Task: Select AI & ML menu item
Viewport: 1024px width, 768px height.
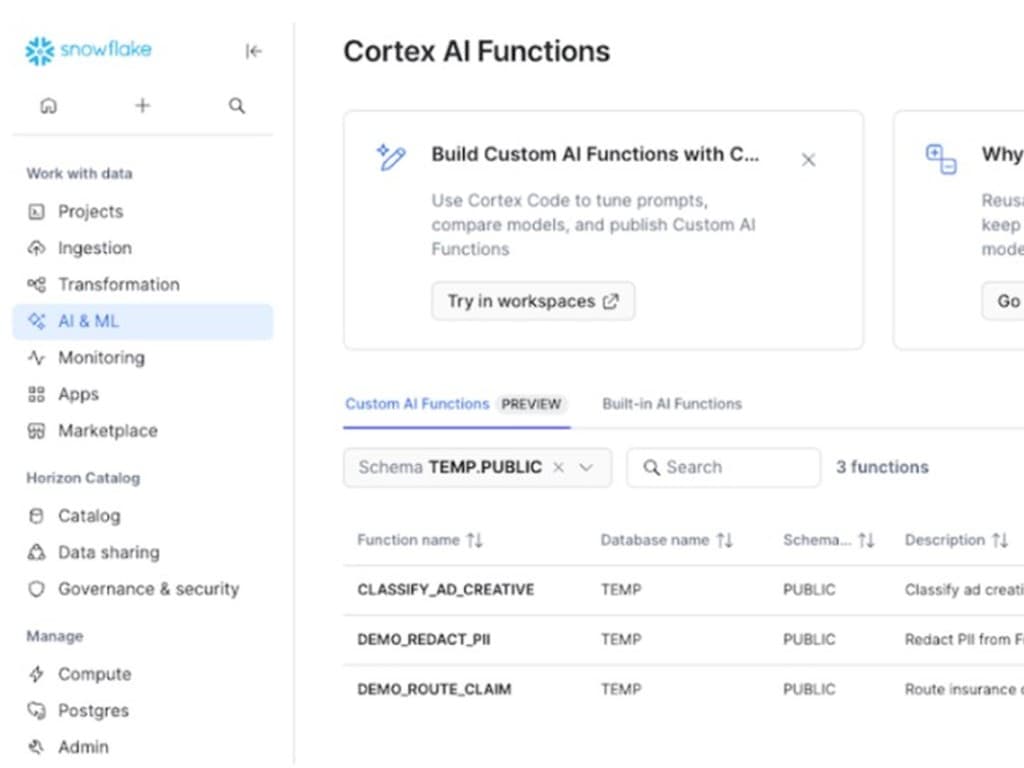Action: point(142,321)
